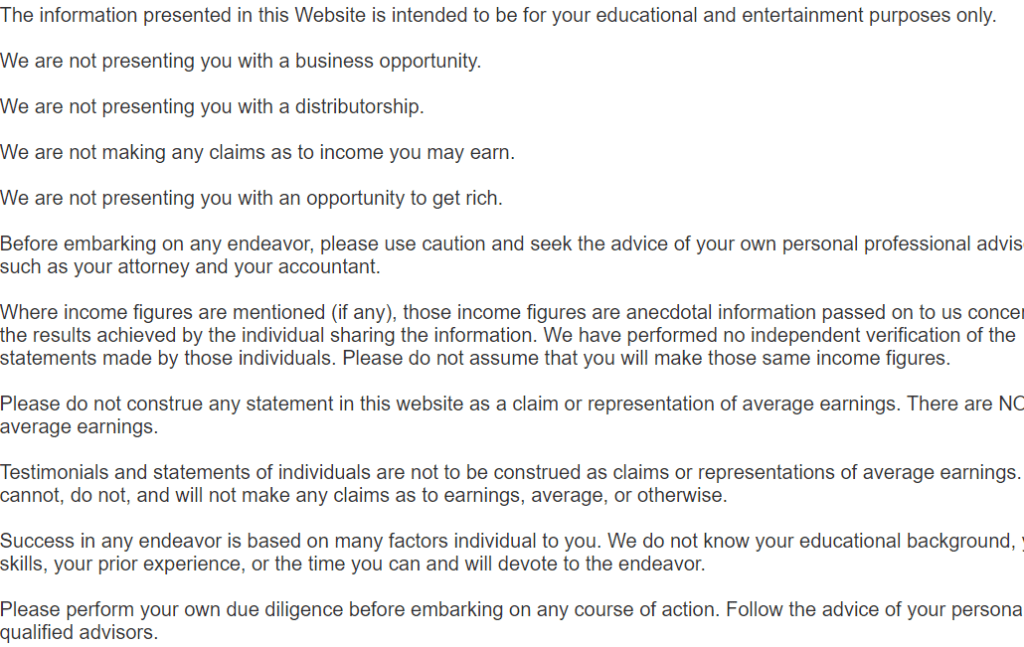Click the words 'educational and entertainment purposes'
Image resolution: width=1024 pixels, height=647 pixels.
coord(774,15)
